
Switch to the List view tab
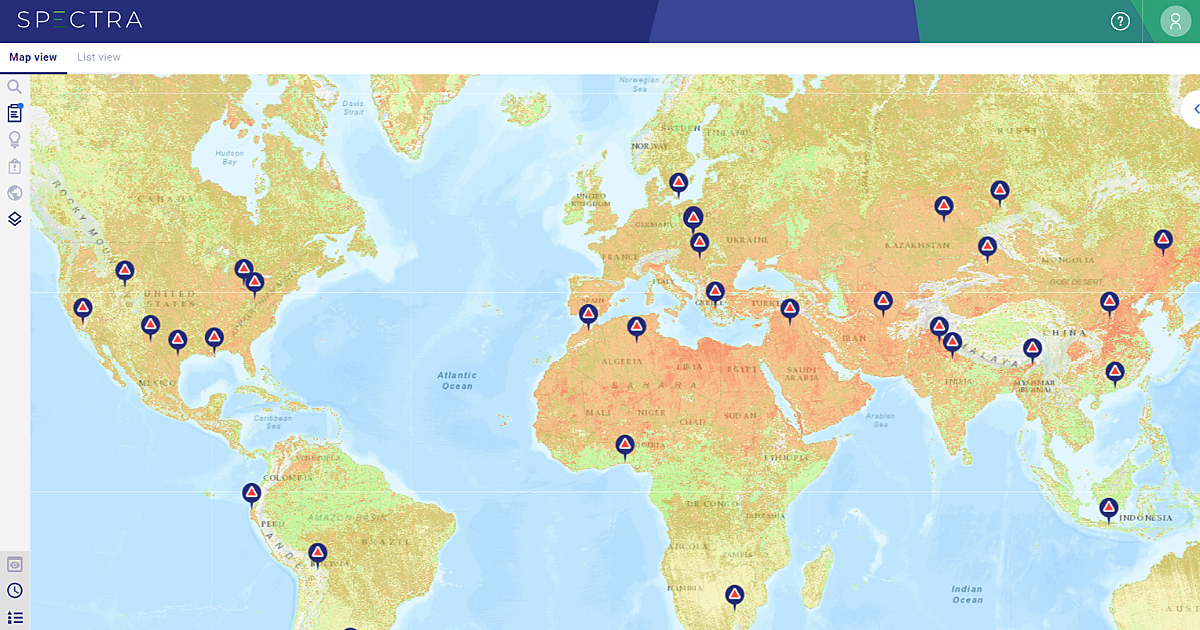98,57
